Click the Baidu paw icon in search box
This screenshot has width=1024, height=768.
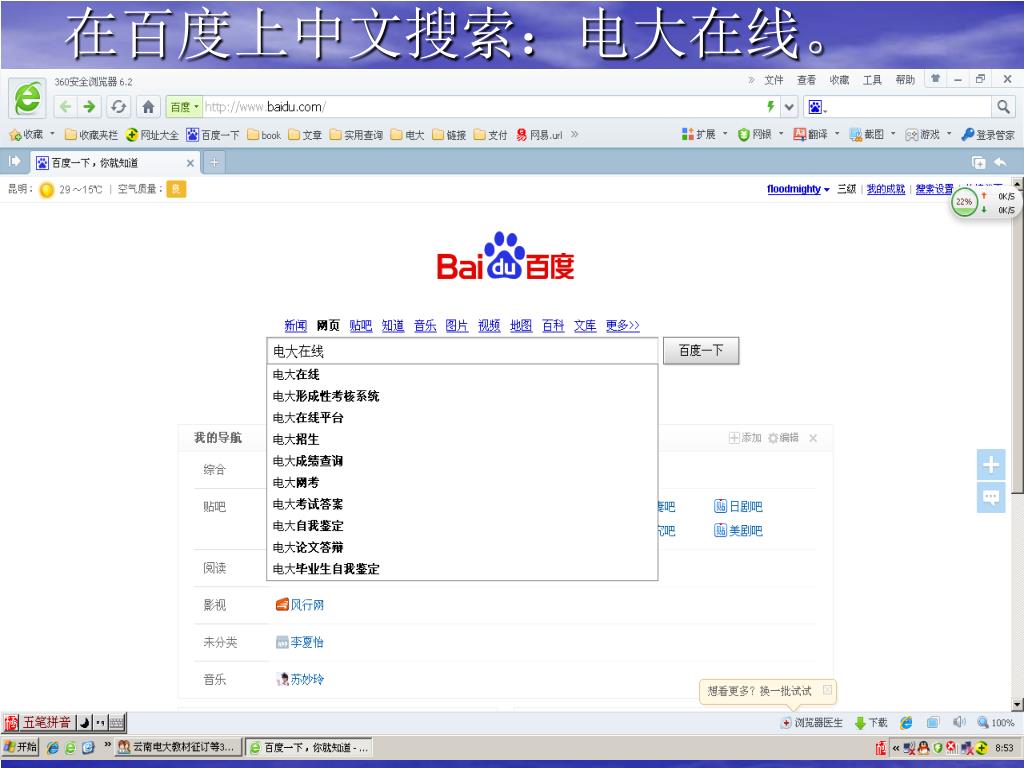pos(816,106)
